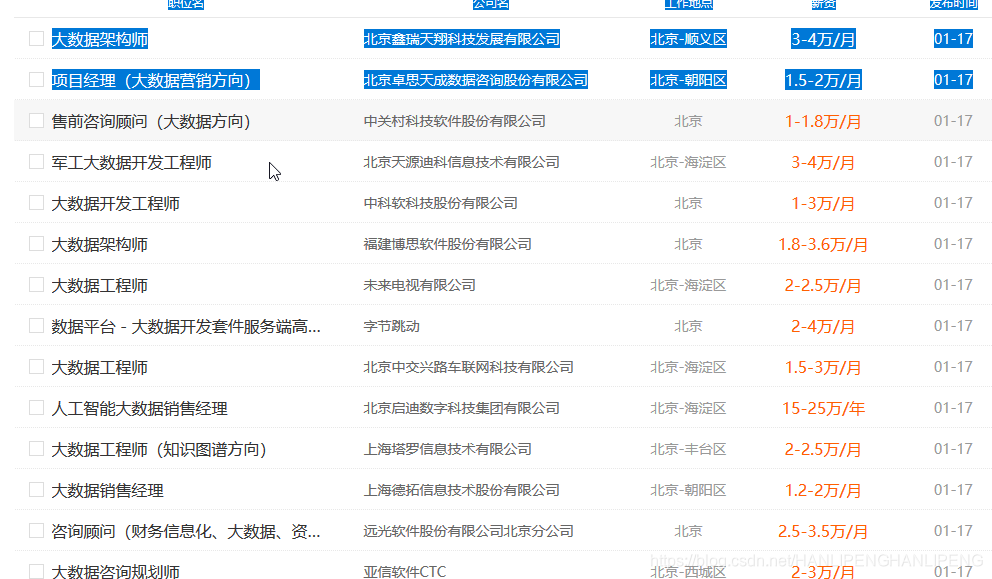The height and width of the screenshot is (579, 992).
Task: Open company page 北京天源迪科信息技术有限公司
Action: [462, 162]
